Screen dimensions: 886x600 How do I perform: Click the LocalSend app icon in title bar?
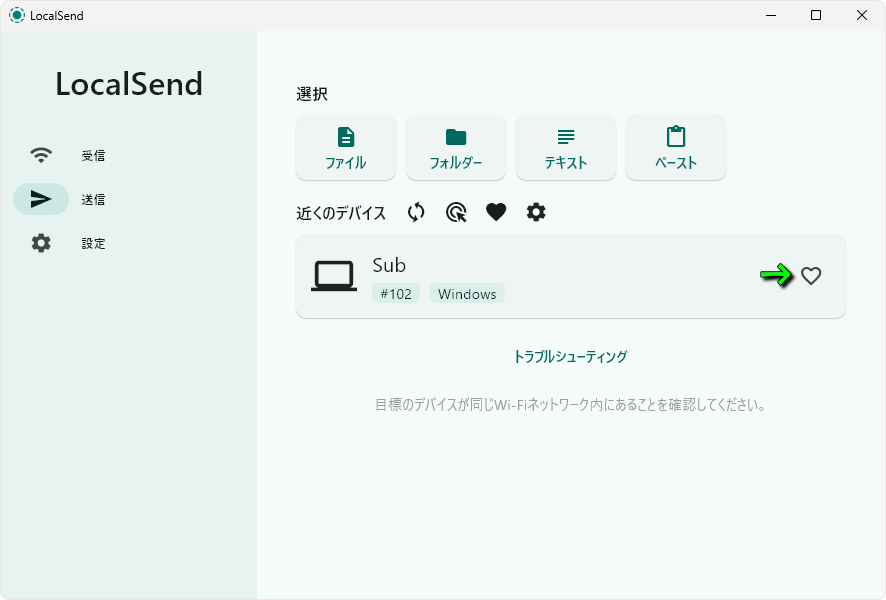[17, 15]
